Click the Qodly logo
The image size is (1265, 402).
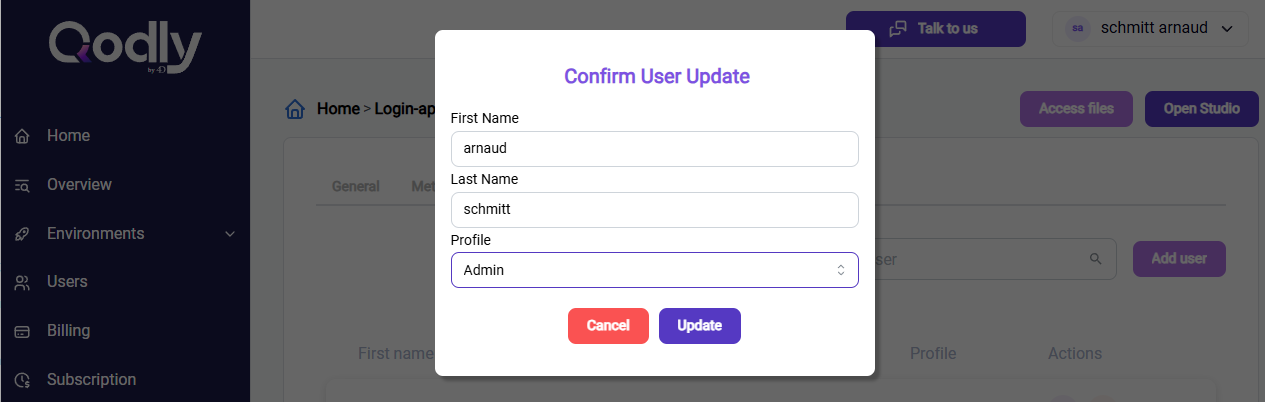[x=126, y=47]
